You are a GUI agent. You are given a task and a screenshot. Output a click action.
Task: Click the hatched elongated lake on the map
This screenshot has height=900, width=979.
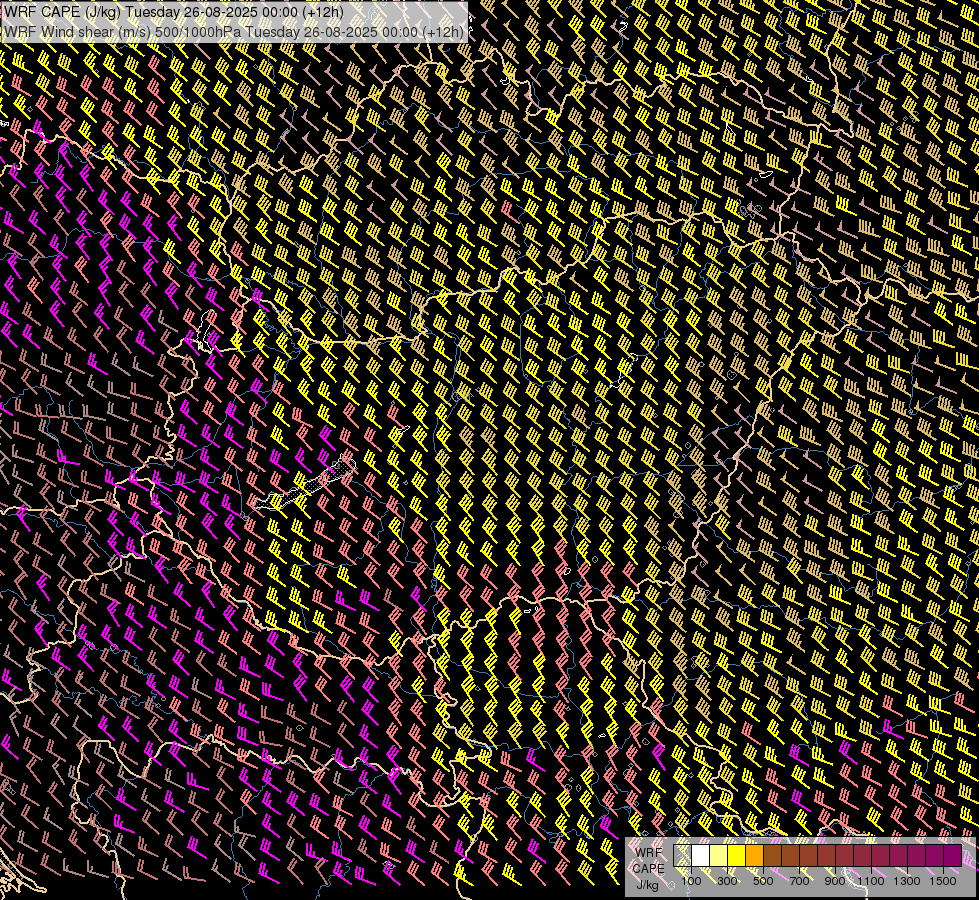point(307,485)
